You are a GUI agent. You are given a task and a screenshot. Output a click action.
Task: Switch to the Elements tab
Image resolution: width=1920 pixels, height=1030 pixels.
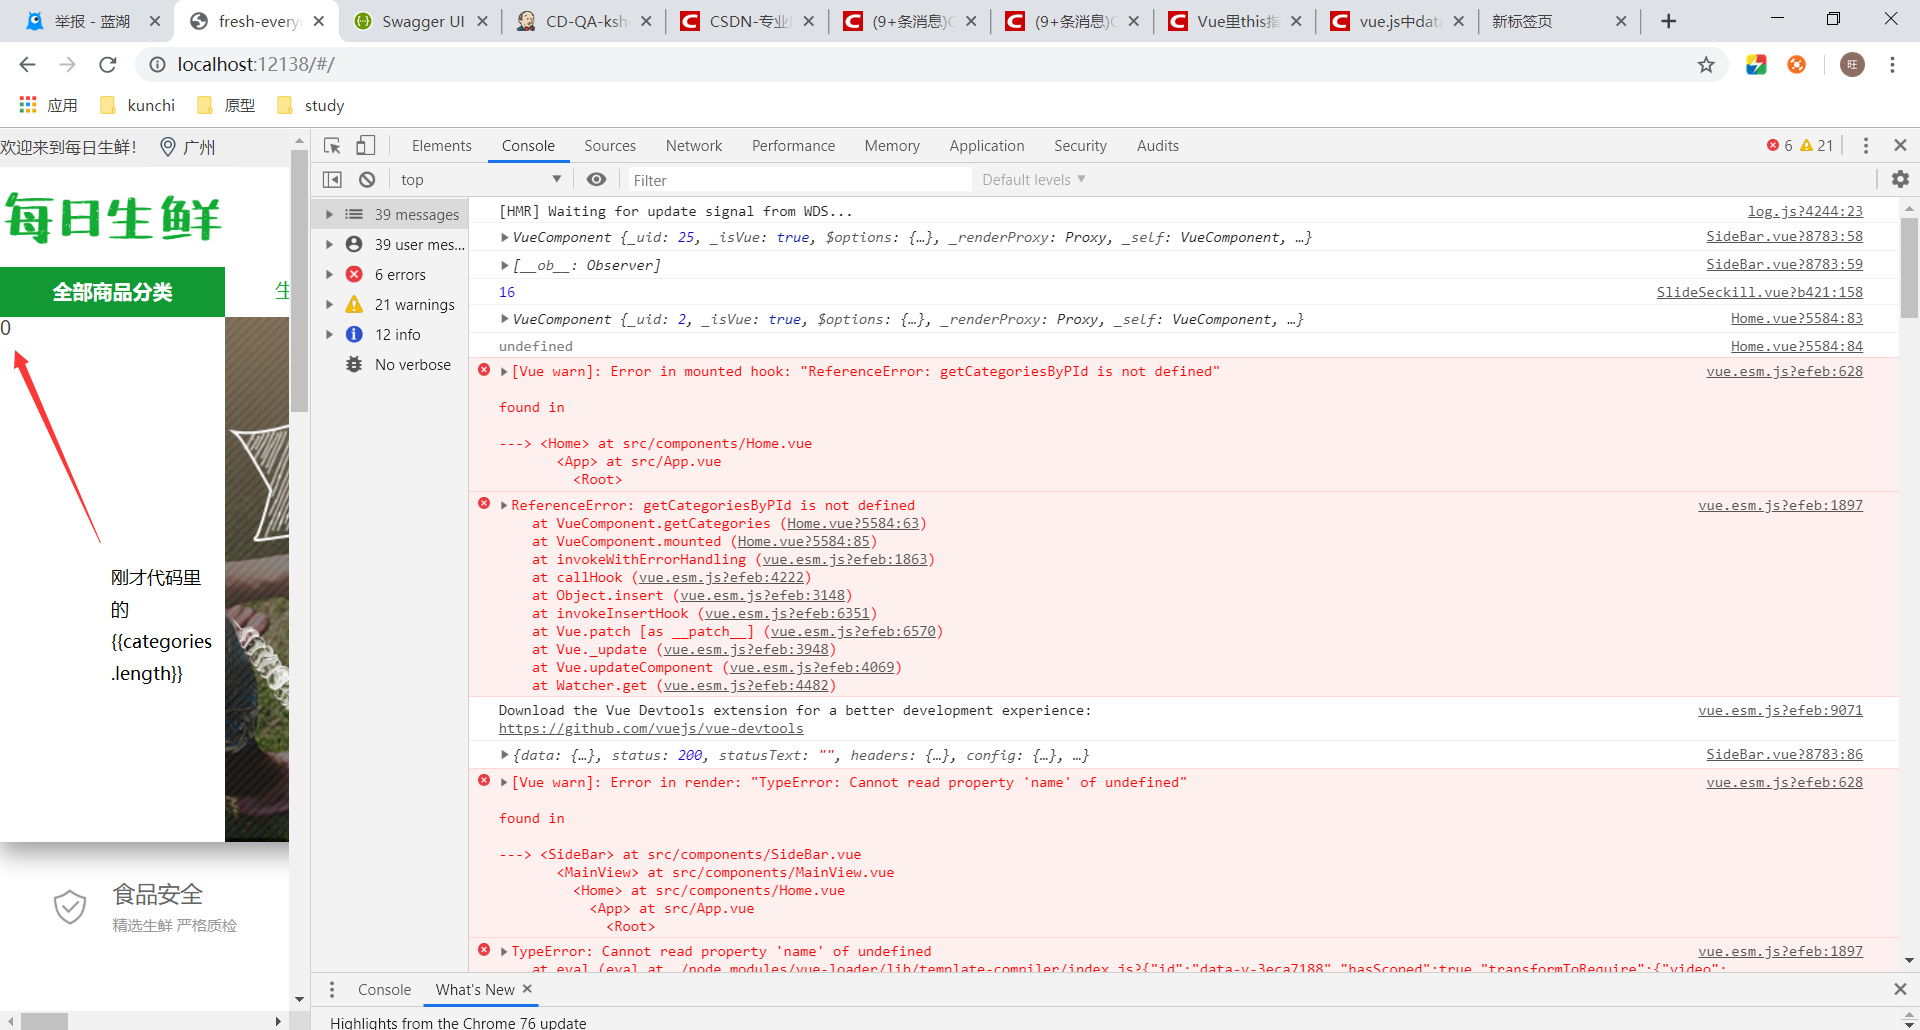pos(441,146)
